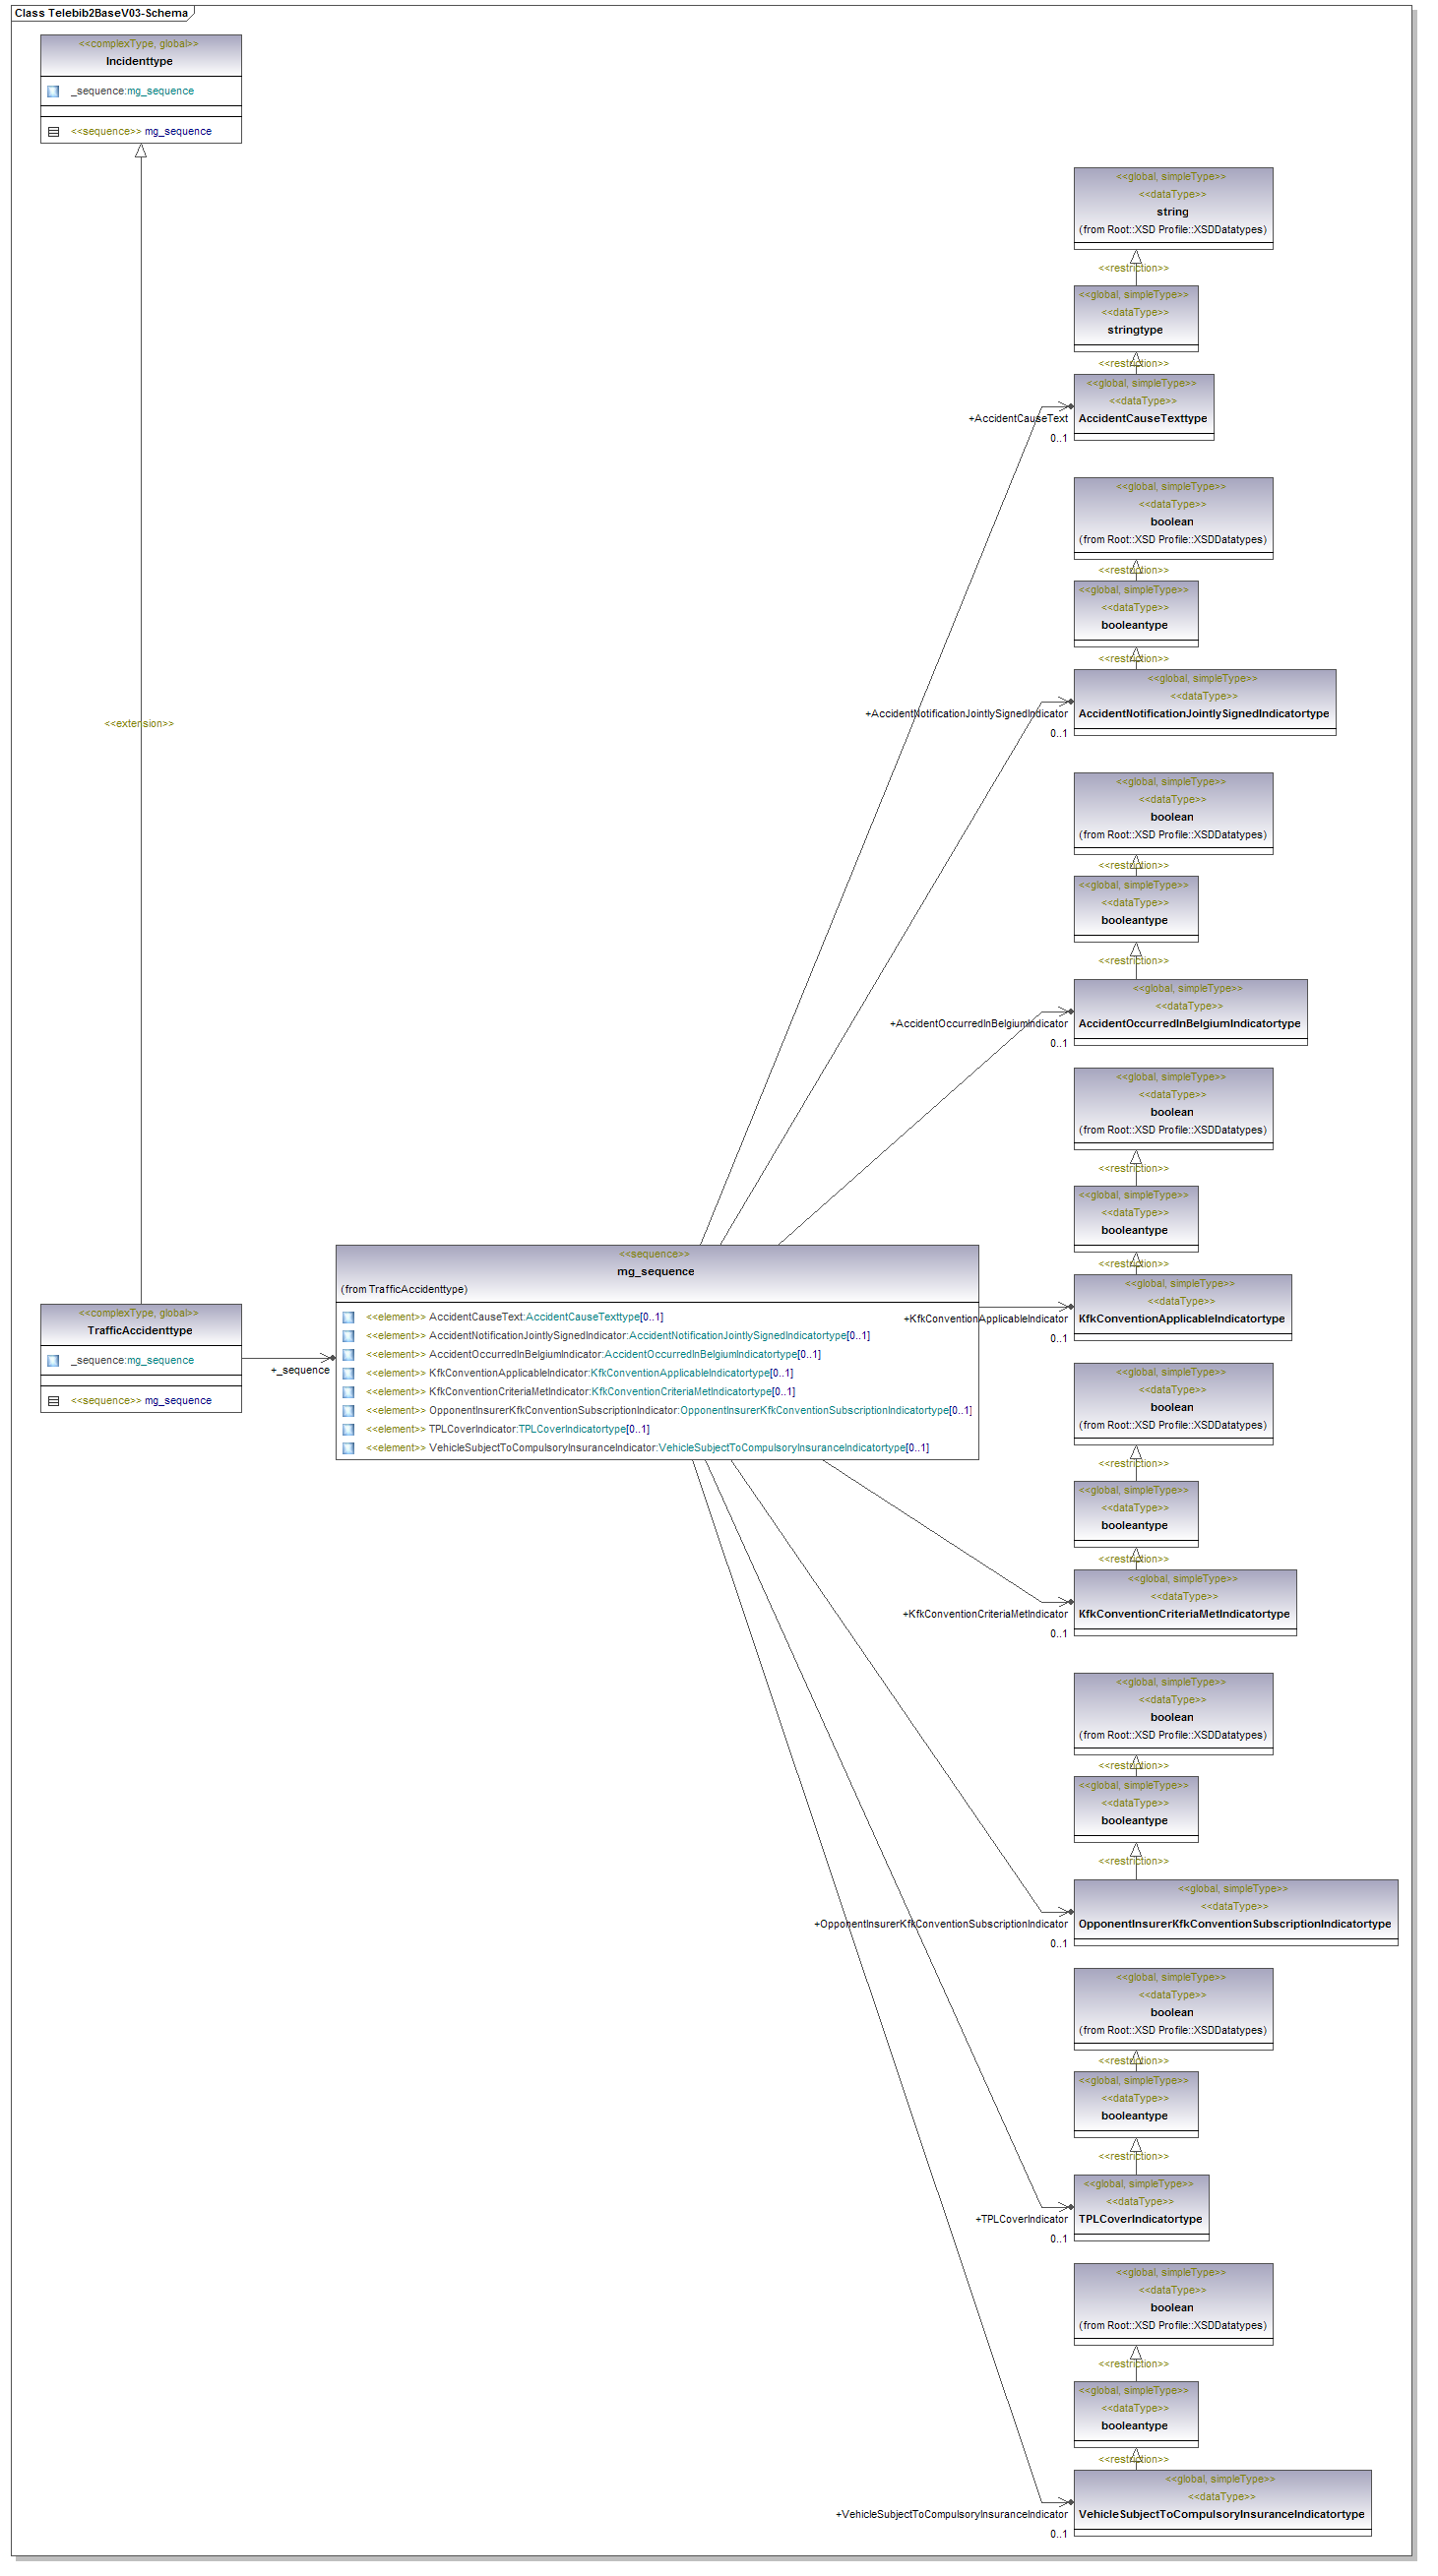Select the stringtype datatype box
The image size is (1438, 2576).
pyautogui.click(x=1135, y=319)
